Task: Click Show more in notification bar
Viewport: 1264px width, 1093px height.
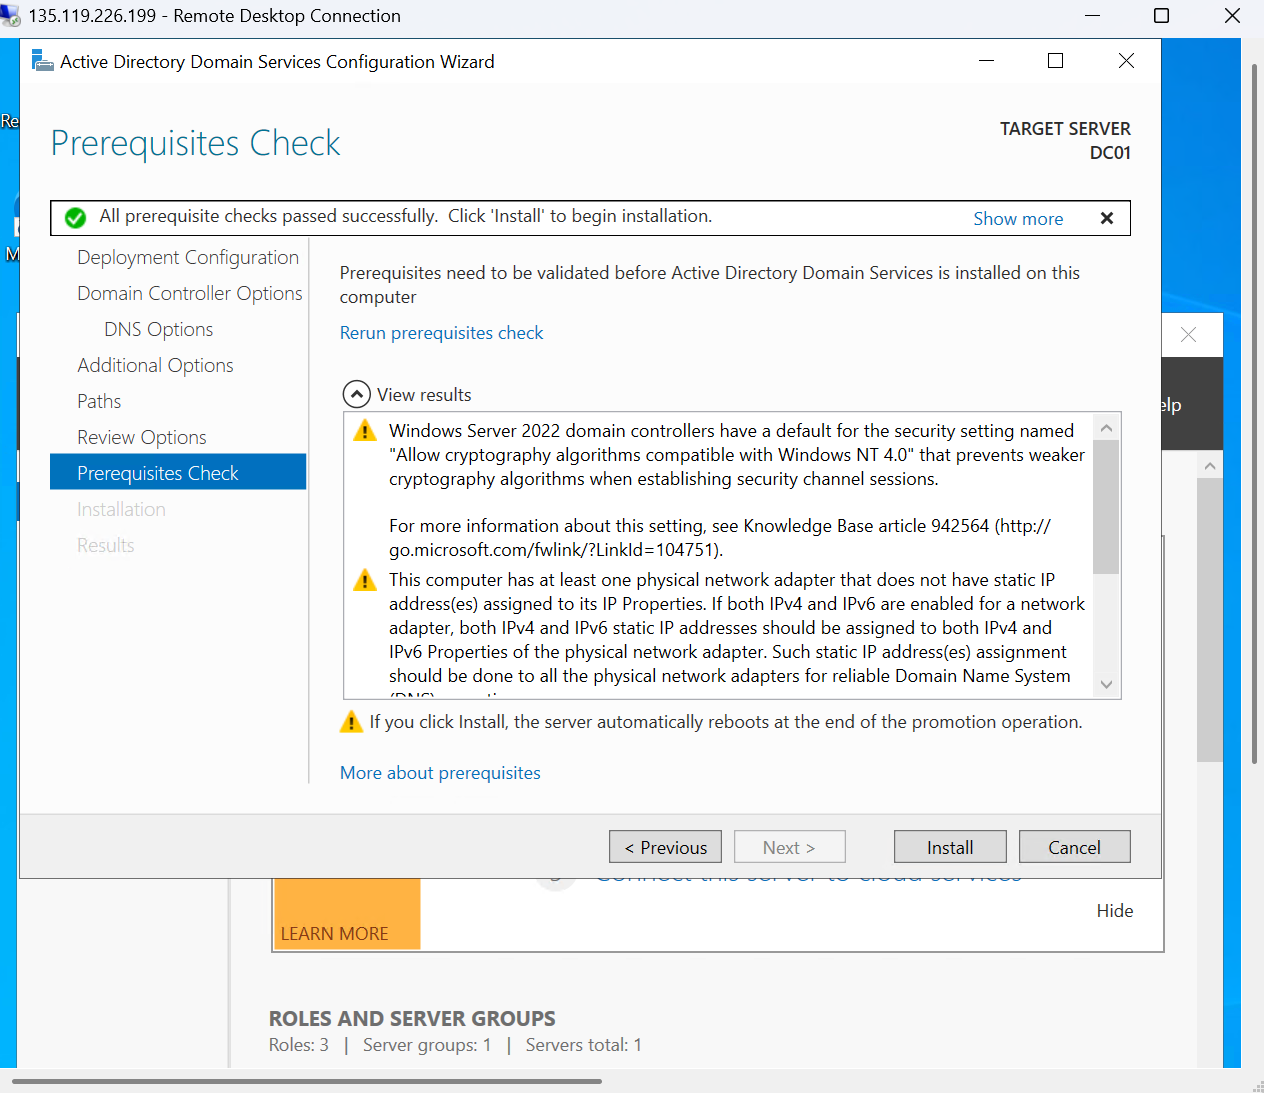Action: 1017,219
